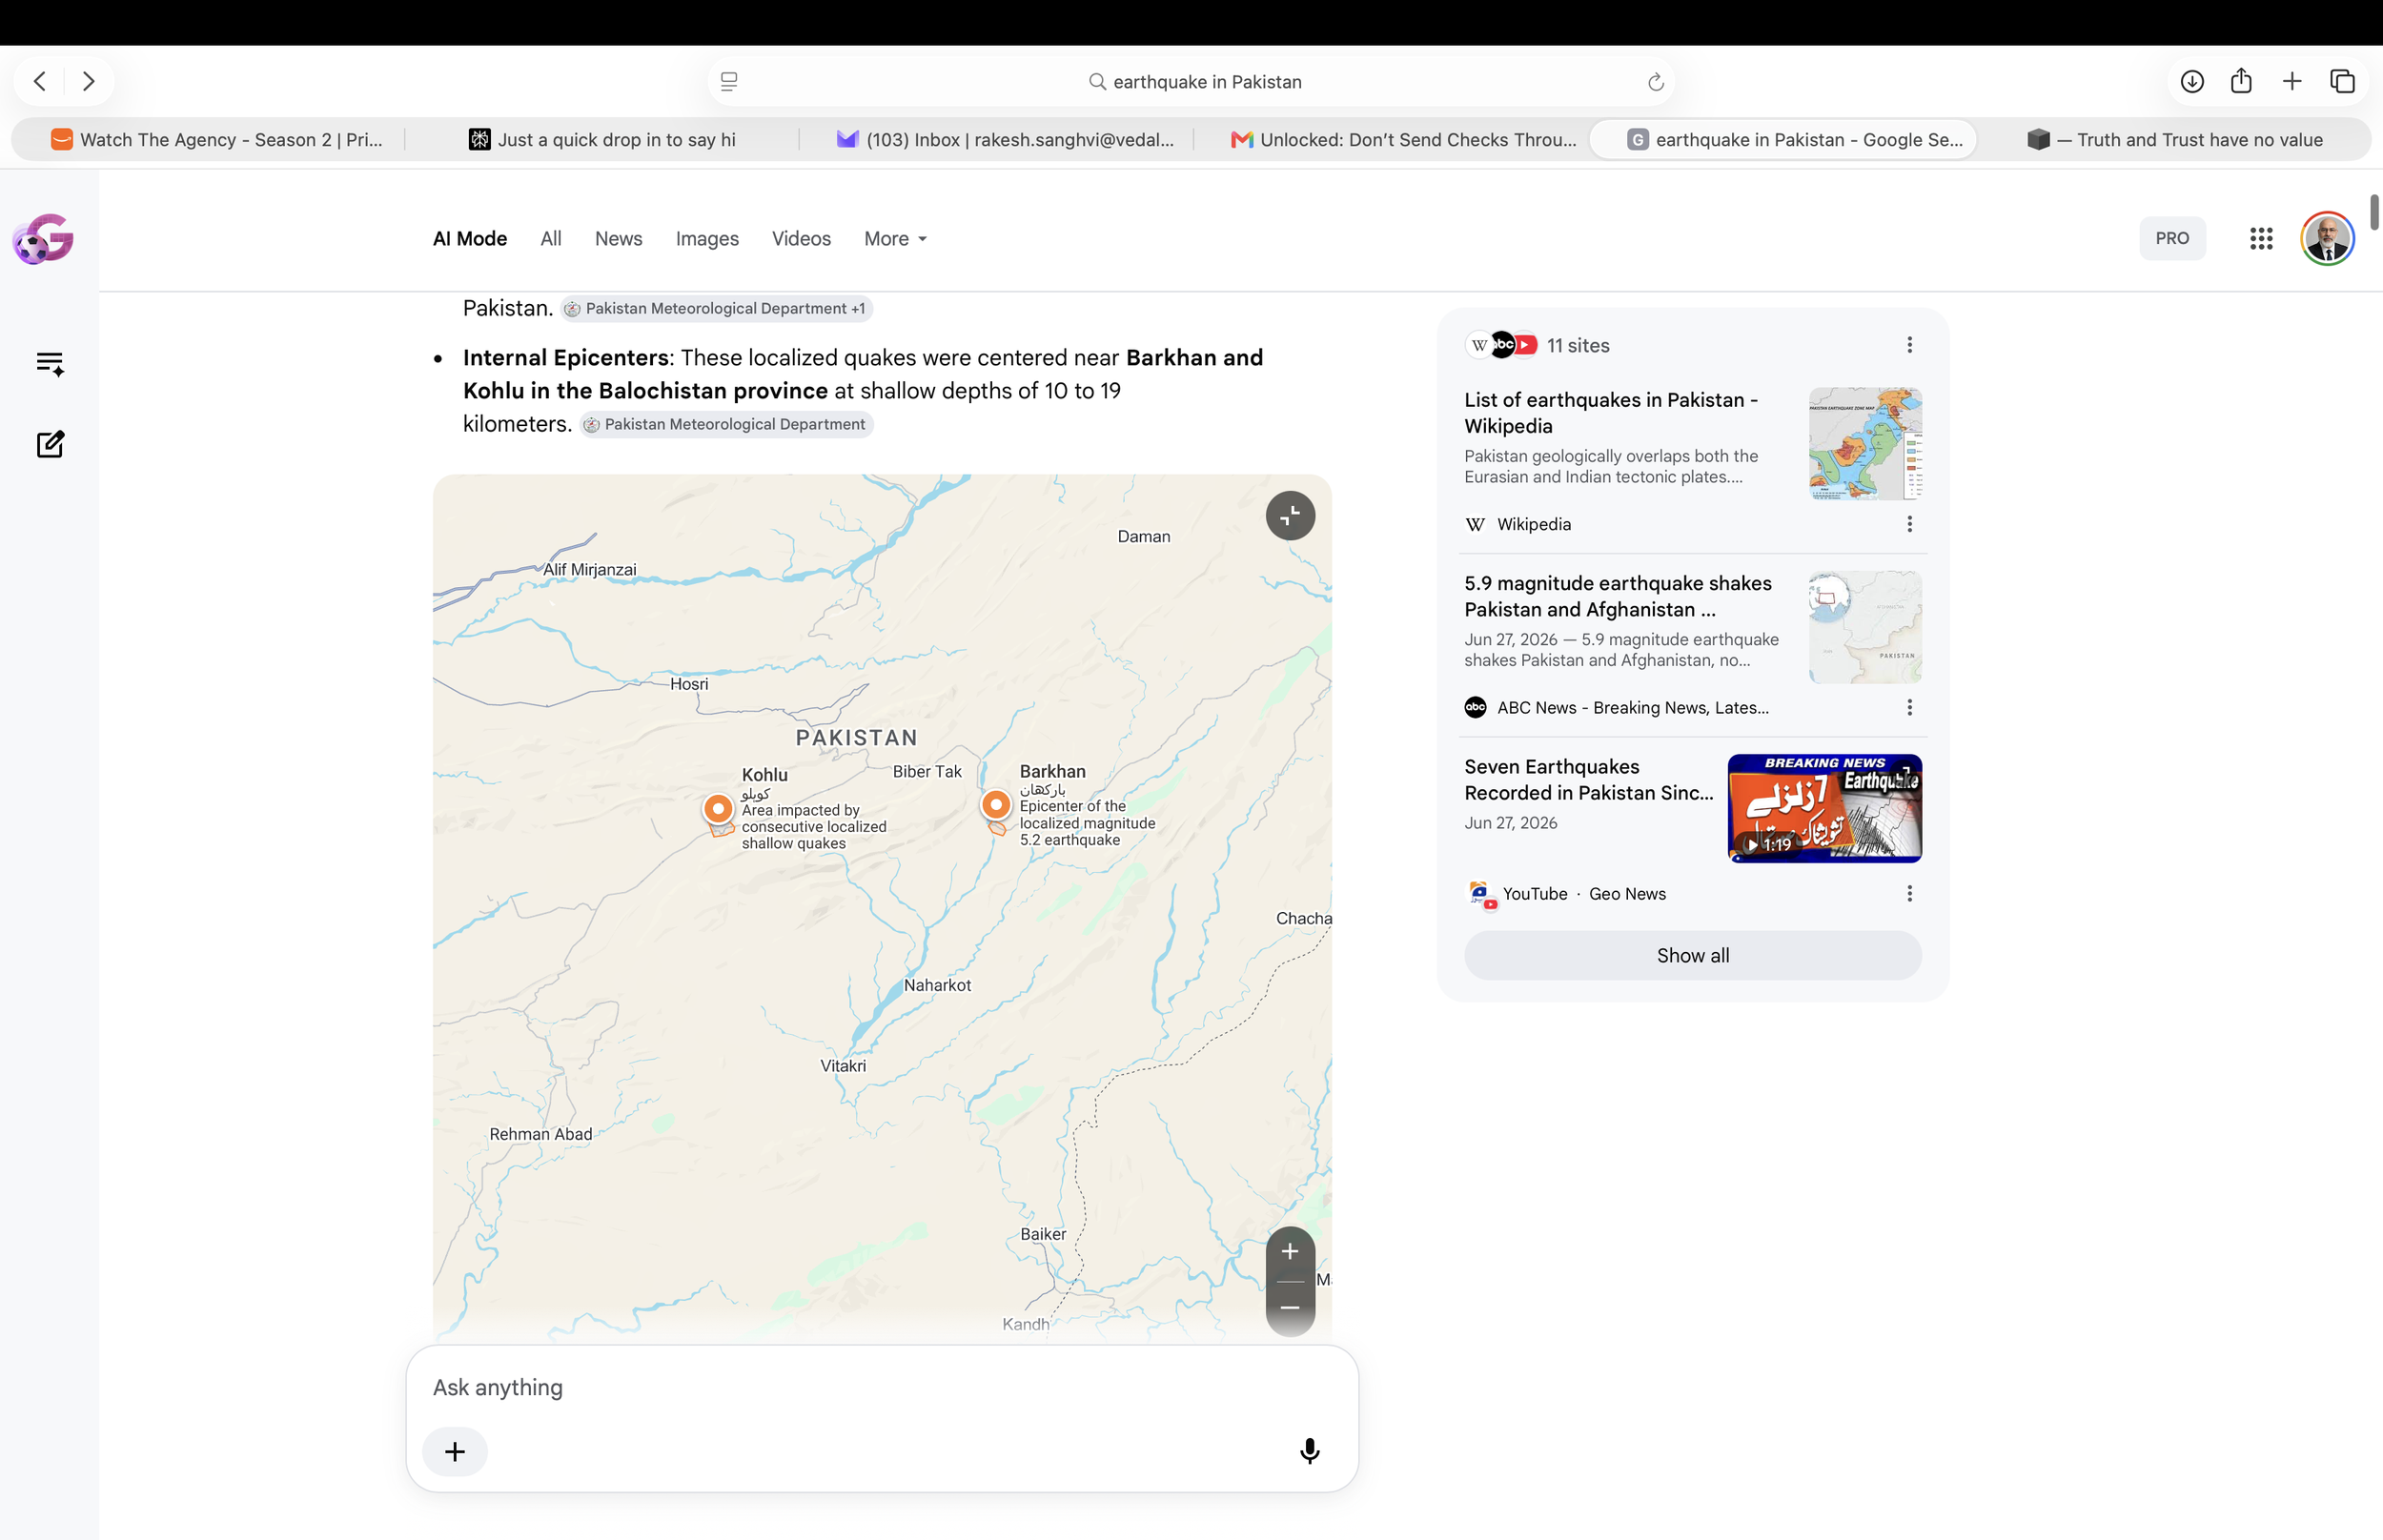Switch to the Videos results tab
2383x1540 pixels.
[801, 239]
